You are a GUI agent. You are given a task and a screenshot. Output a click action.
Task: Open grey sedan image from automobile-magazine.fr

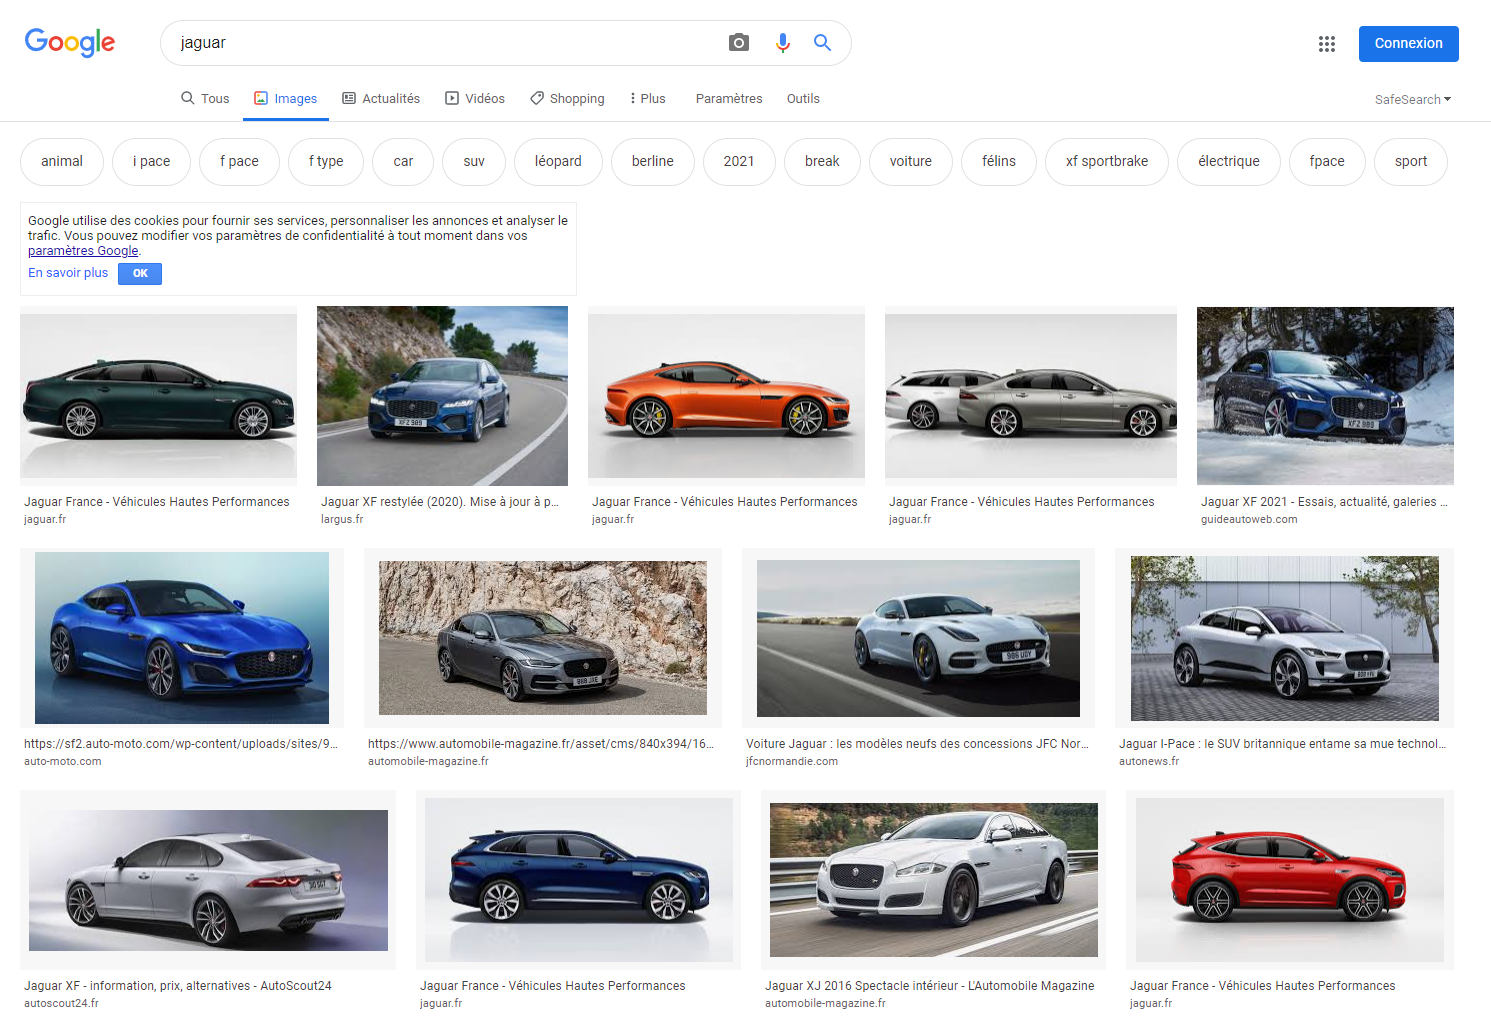coord(543,638)
